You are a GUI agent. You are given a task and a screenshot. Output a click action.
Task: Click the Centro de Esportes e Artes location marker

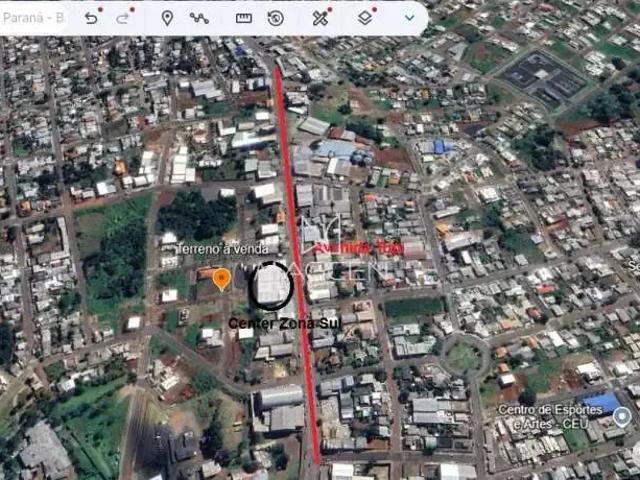tap(622, 417)
